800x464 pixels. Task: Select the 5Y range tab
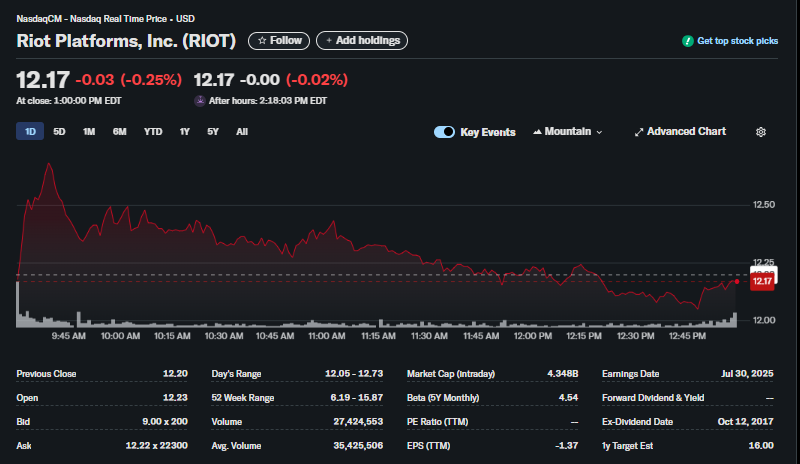click(213, 132)
